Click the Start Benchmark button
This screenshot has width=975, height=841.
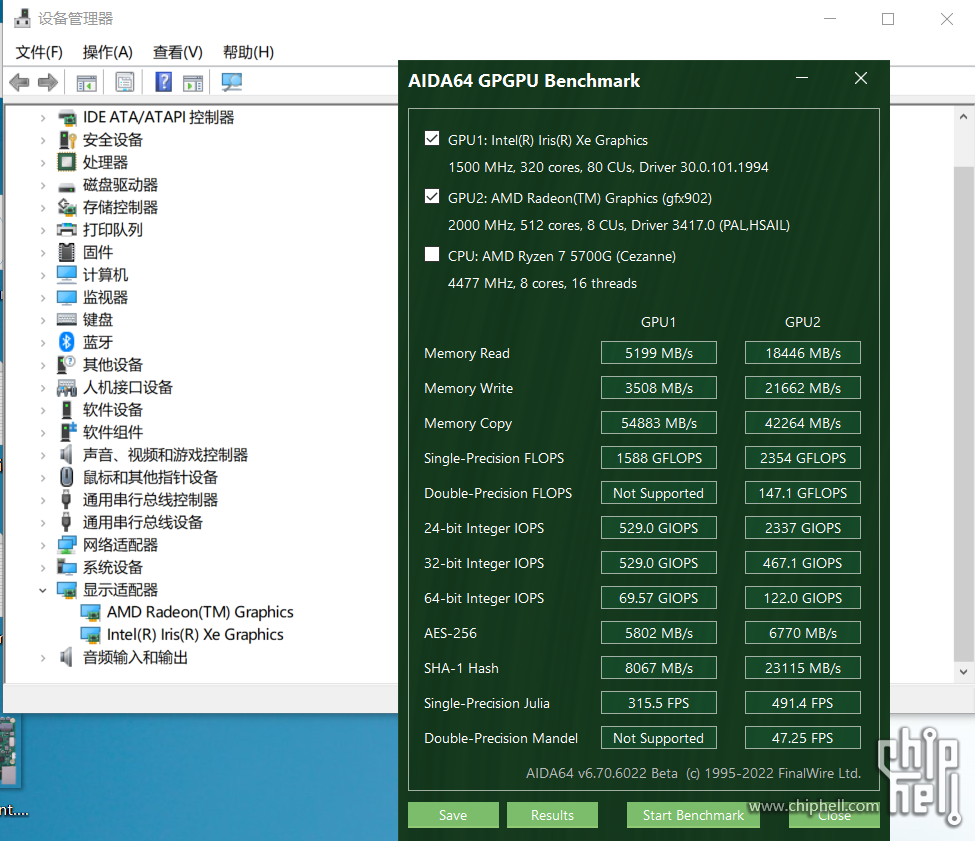692,815
